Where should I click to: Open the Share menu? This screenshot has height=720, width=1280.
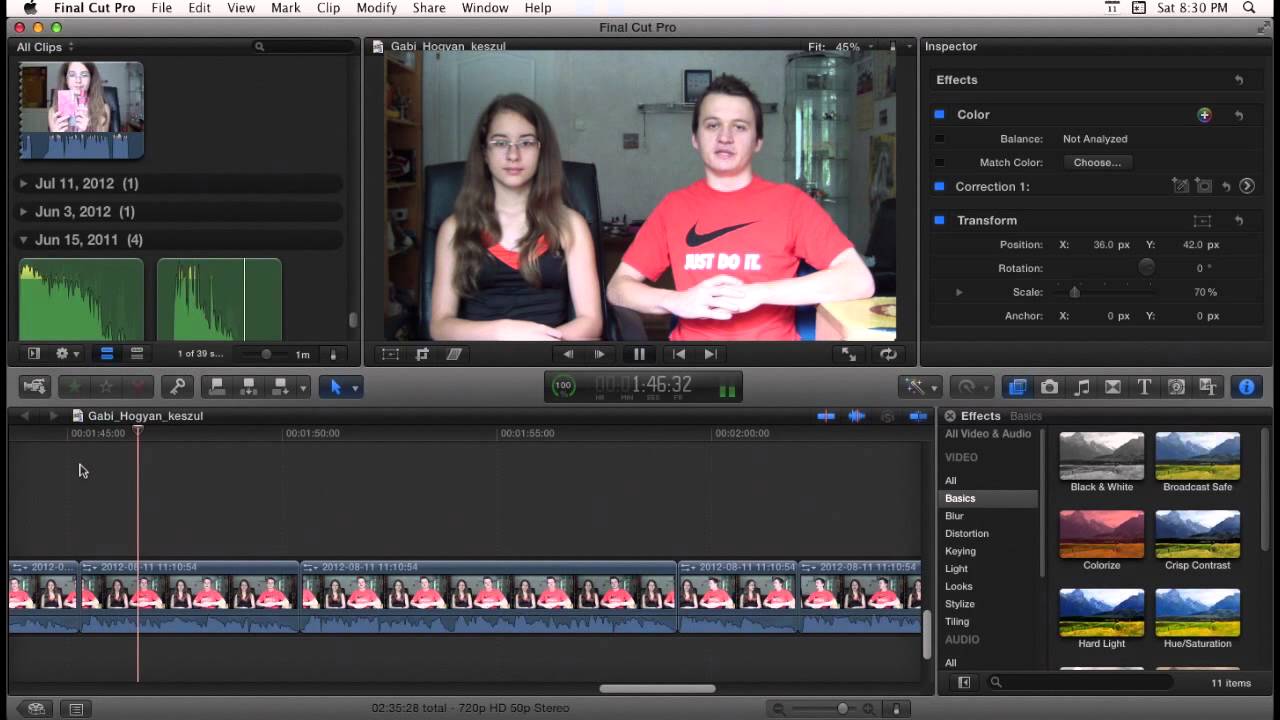[429, 8]
